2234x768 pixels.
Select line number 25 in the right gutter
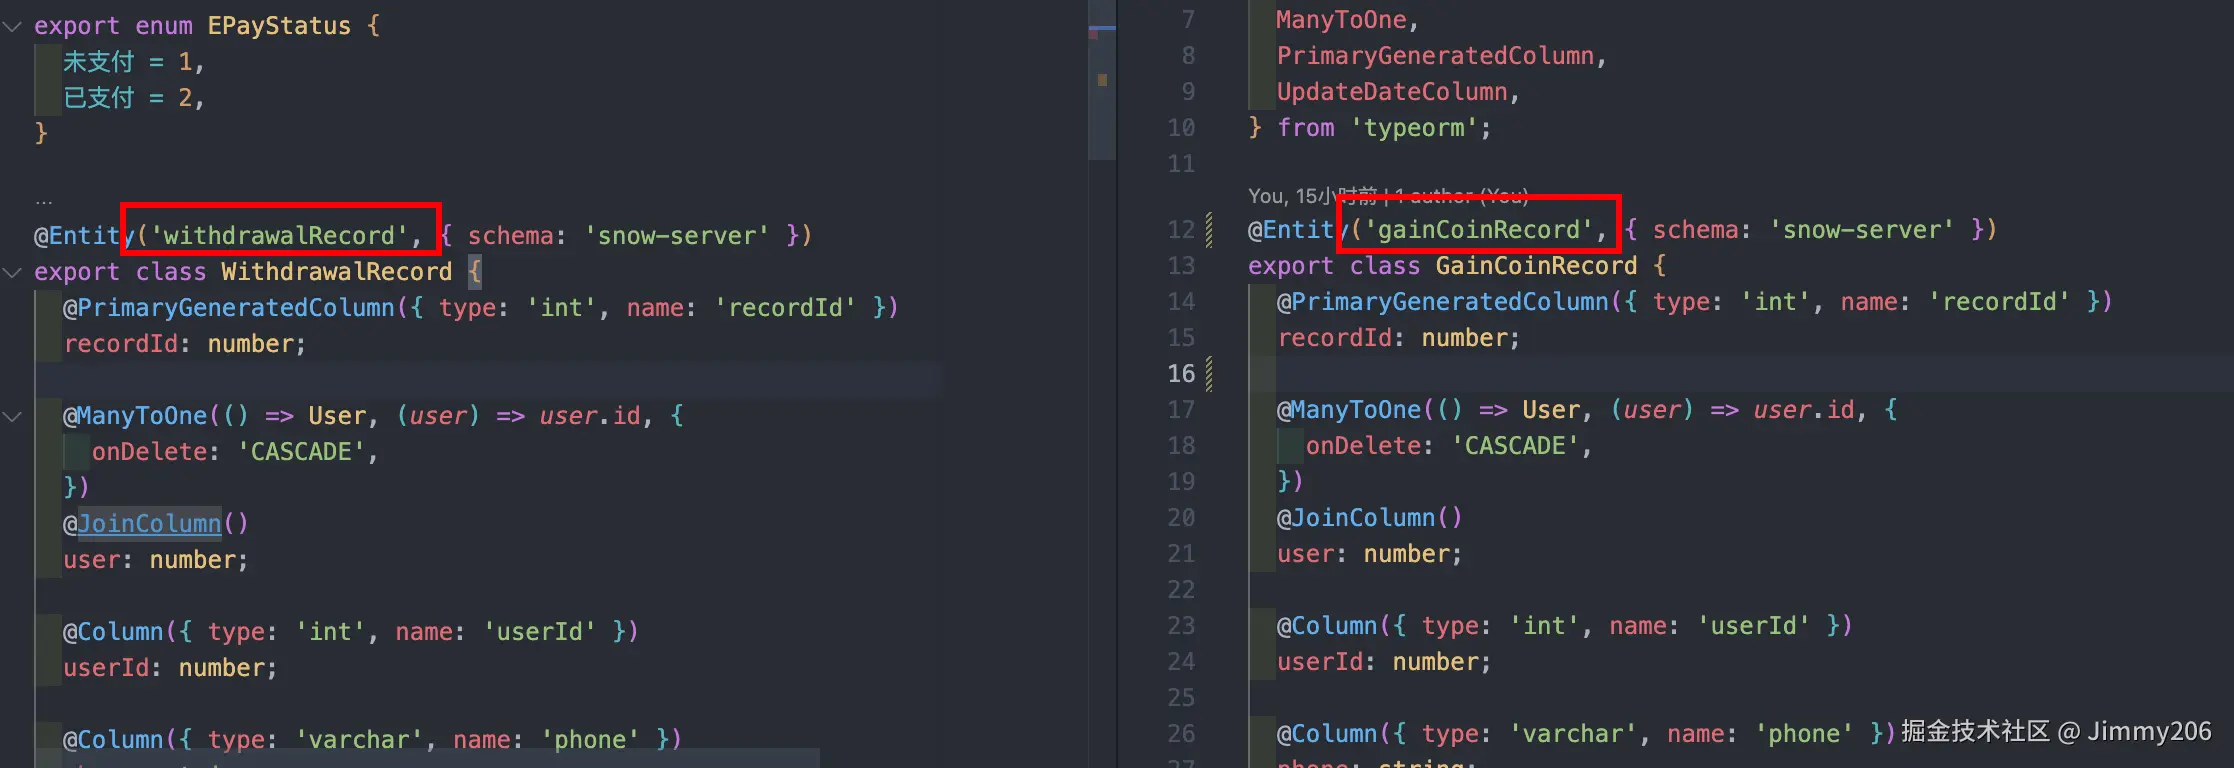tap(1181, 698)
